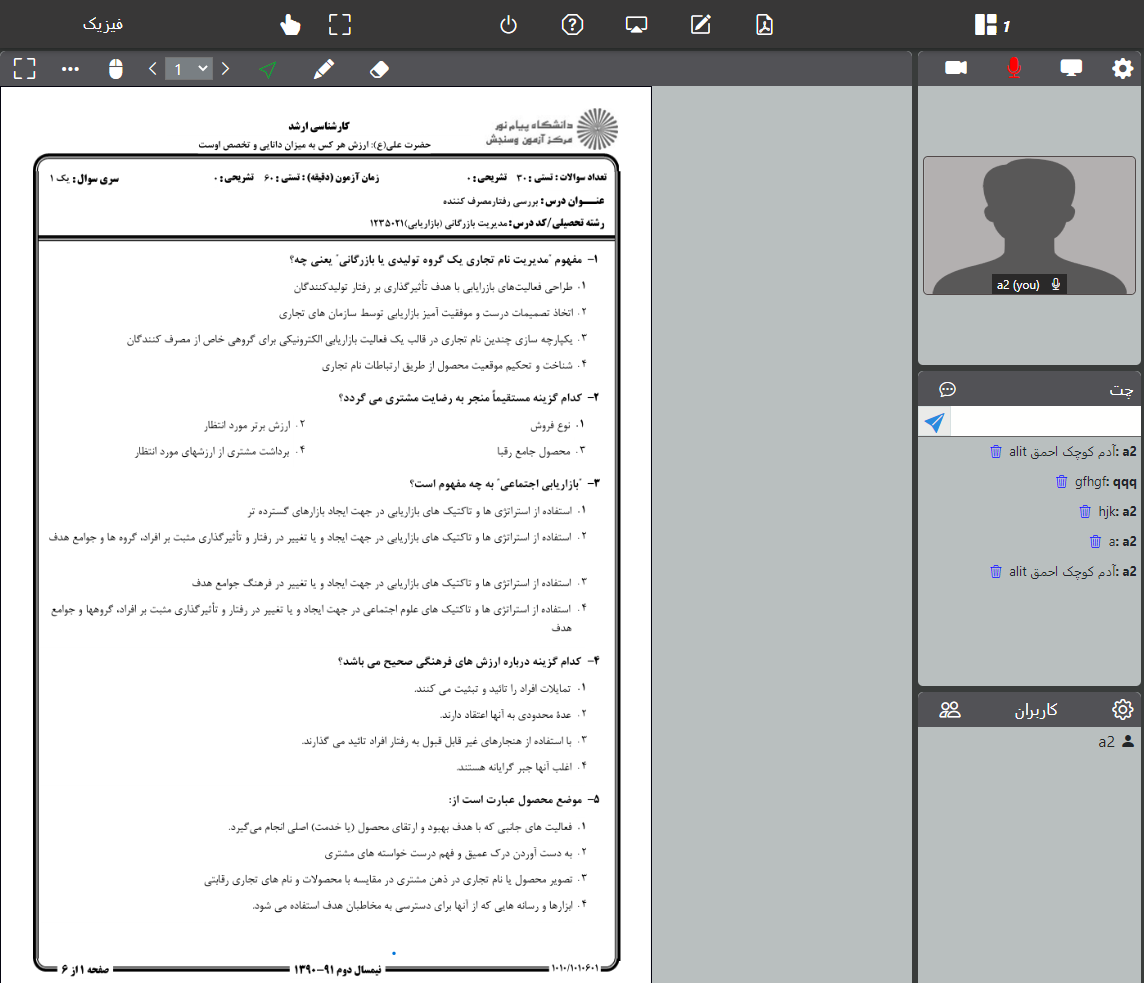The width and height of the screenshot is (1144, 983).
Task: Send the chat message with paper plane
Action: [x=934, y=423]
